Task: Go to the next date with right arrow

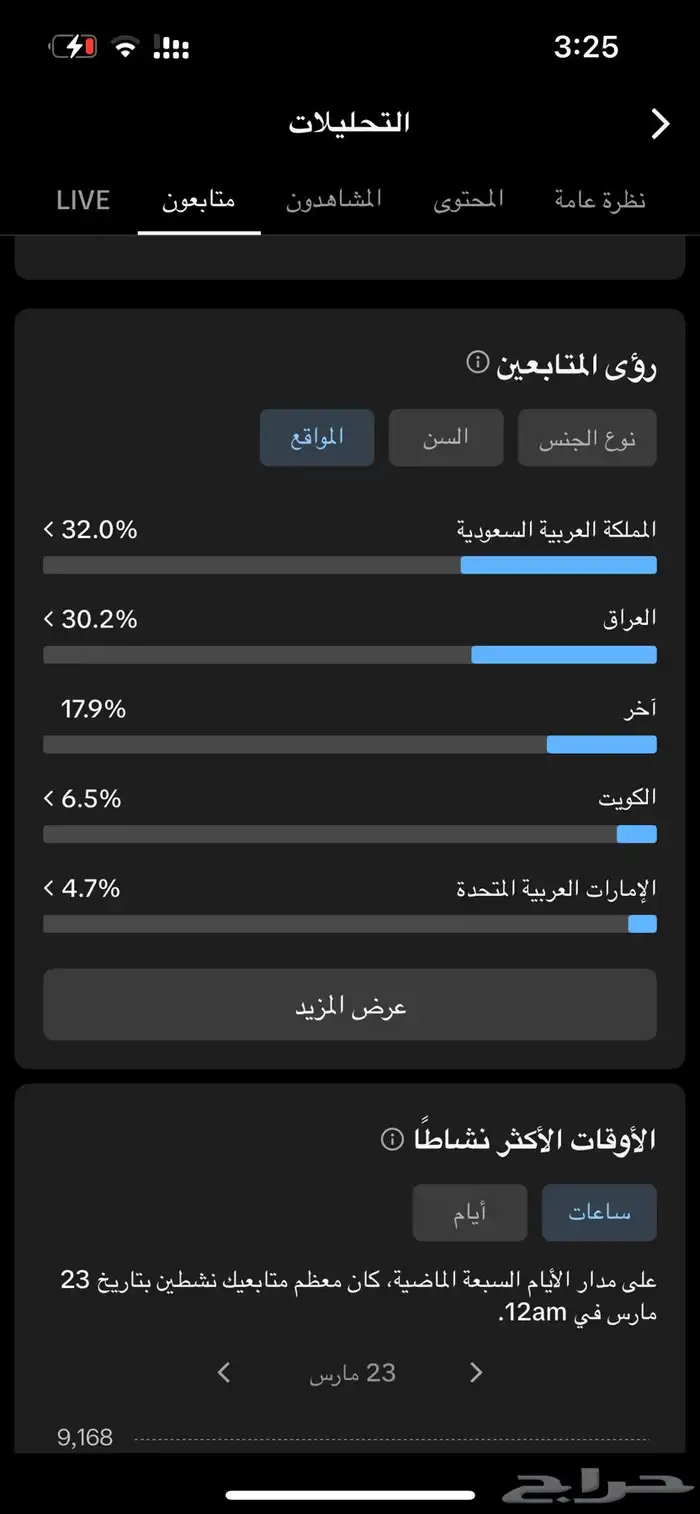Action: (476, 1372)
